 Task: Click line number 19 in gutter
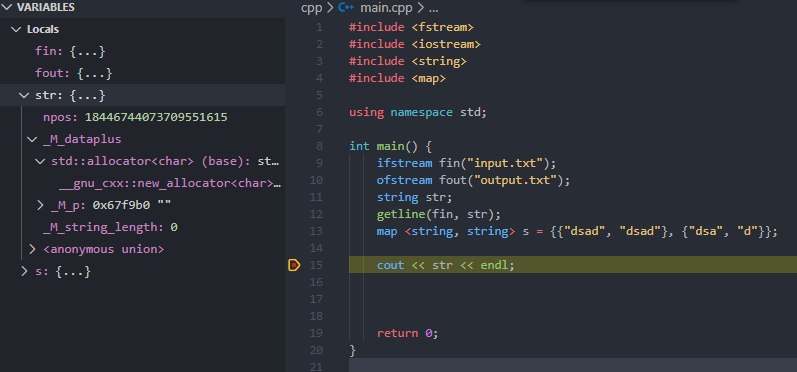tap(316, 333)
